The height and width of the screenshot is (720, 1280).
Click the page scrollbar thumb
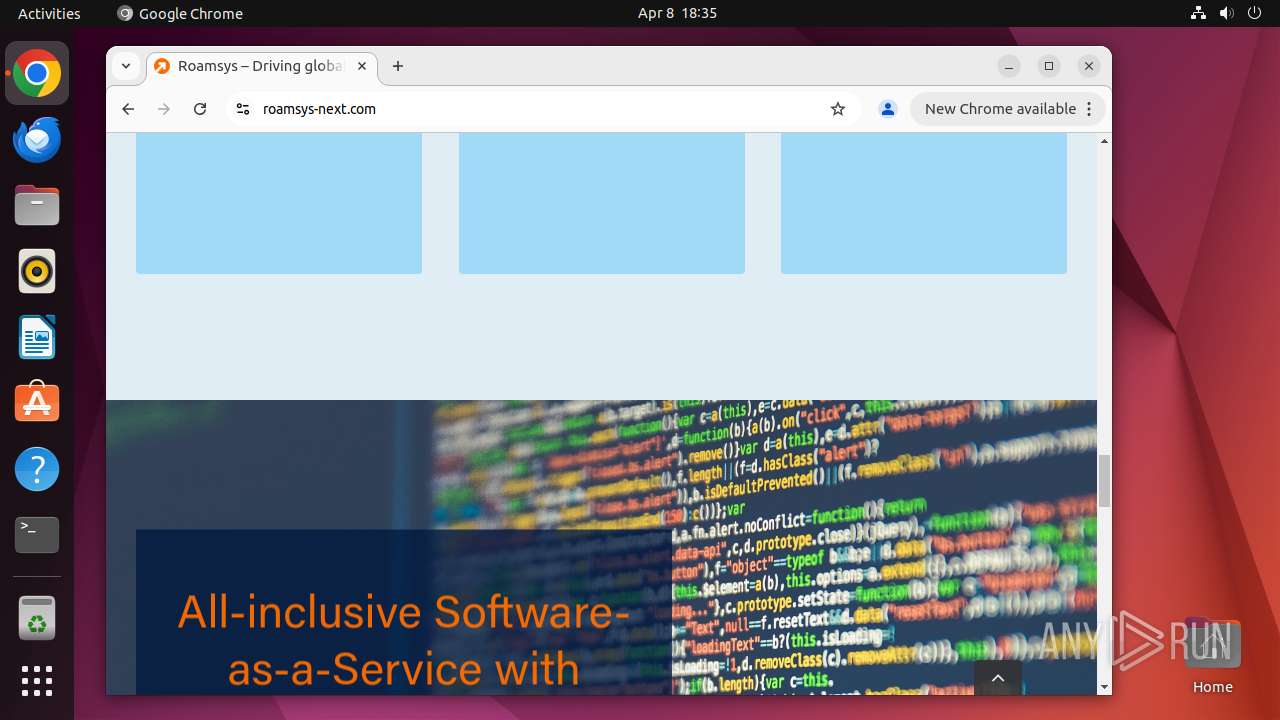pos(1104,481)
